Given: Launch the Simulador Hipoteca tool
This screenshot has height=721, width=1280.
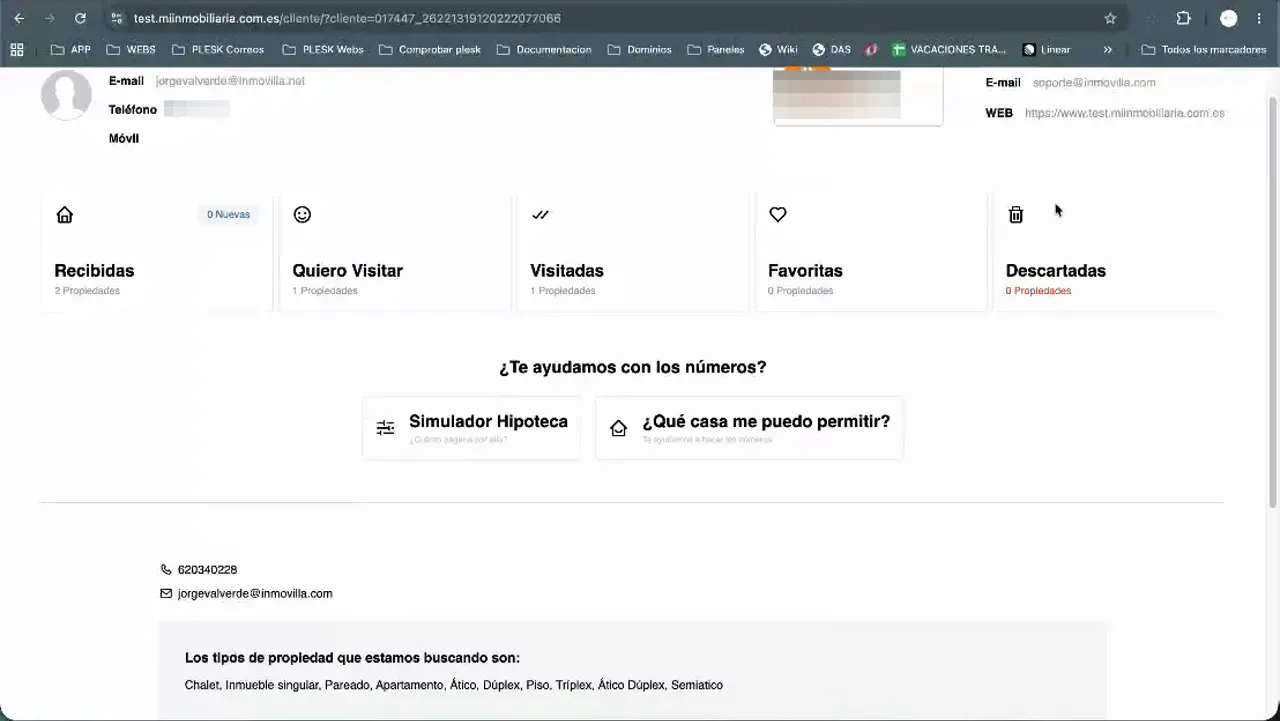Looking at the screenshot, I should tap(472, 428).
